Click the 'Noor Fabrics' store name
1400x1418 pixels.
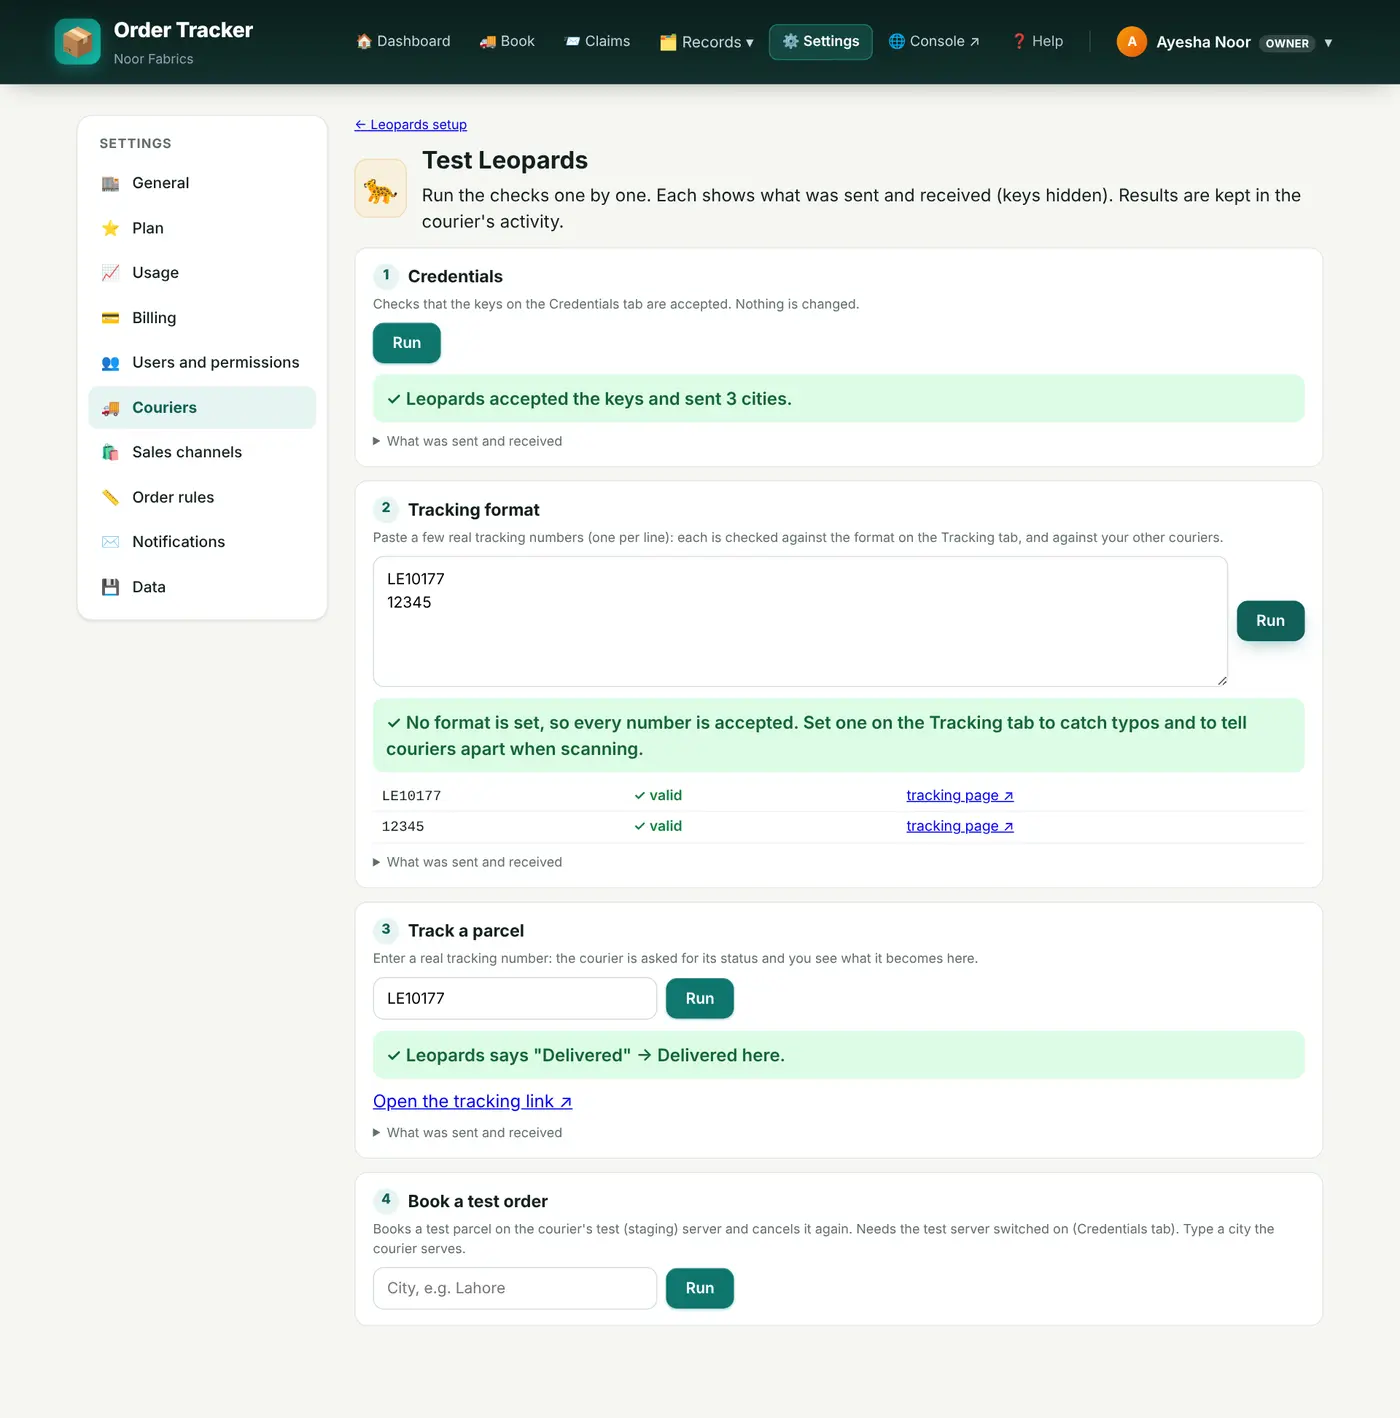click(x=154, y=59)
